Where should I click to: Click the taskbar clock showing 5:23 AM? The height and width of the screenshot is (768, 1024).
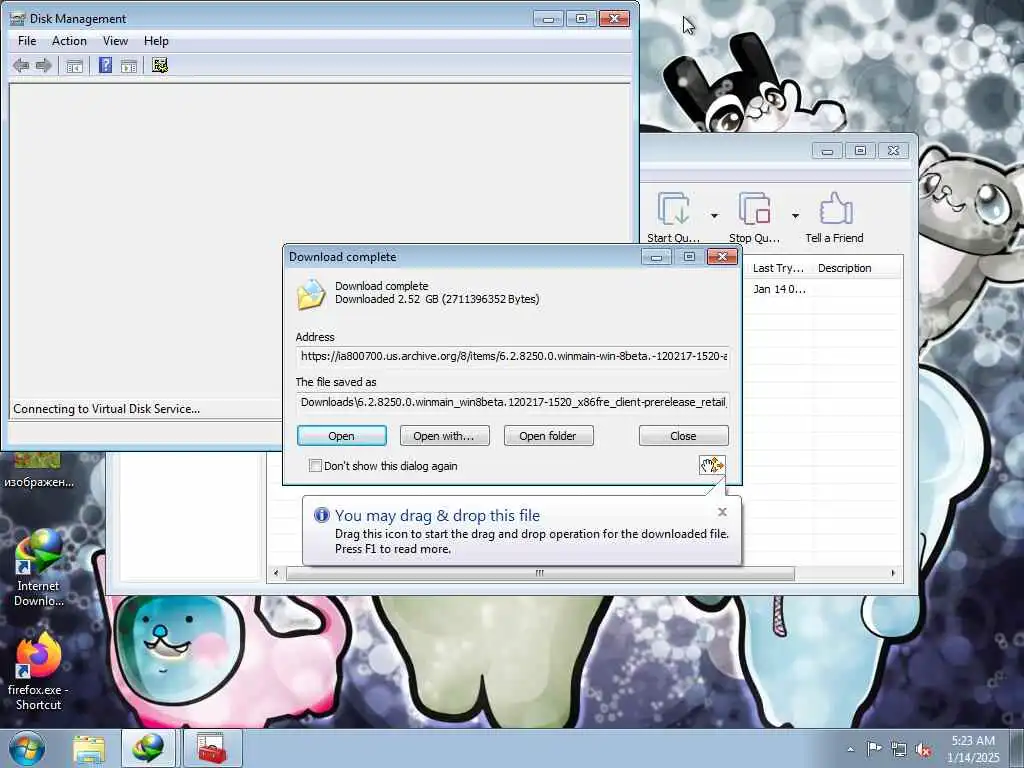coord(973,749)
